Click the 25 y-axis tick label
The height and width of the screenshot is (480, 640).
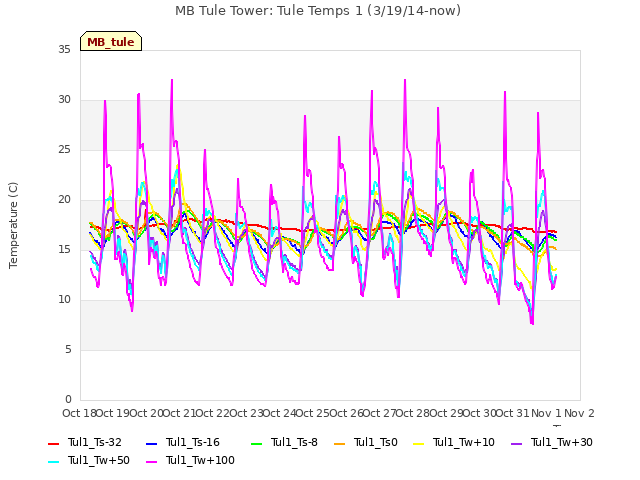pyautogui.click(x=64, y=149)
